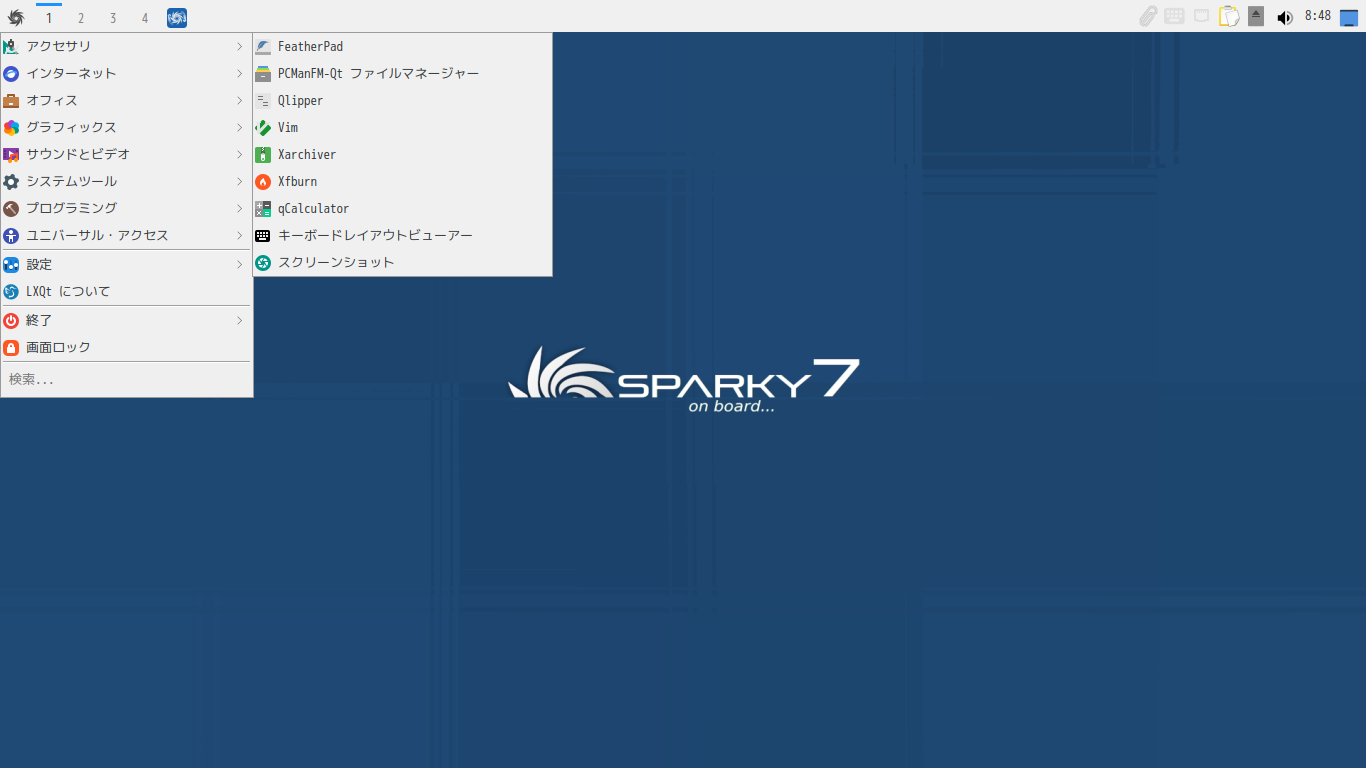Click the green Xarchiver icon
The width and height of the screenshot is (1366, 768).
click(x=263, y=155)
